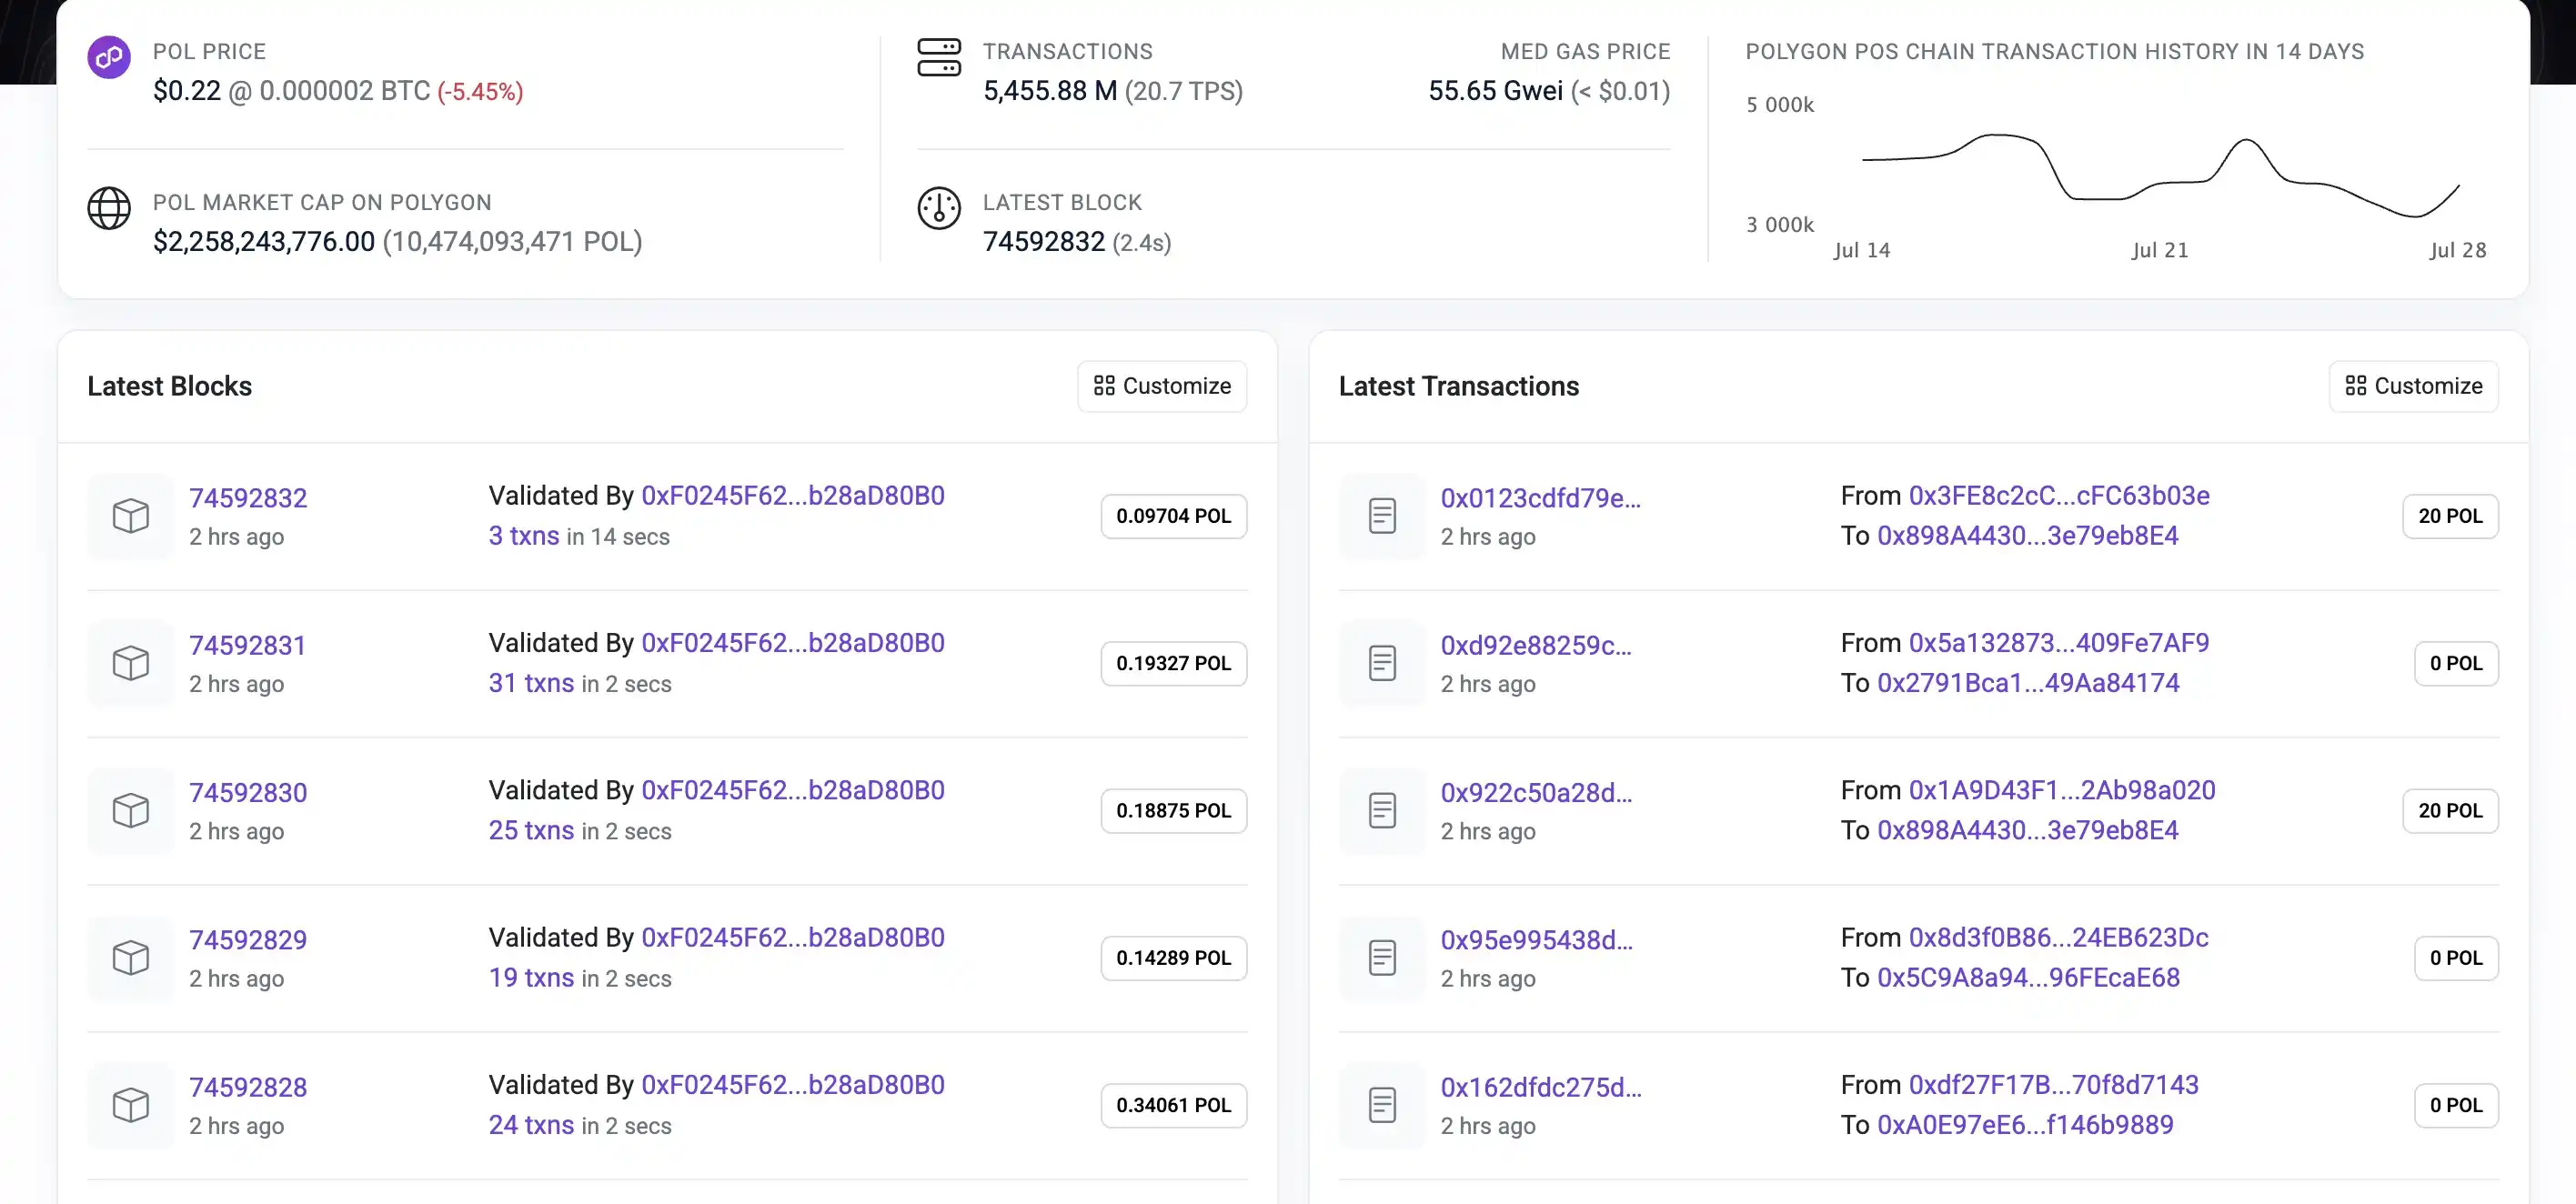Click the document icon for transaction 0x162dfdc275d
The image size is (2576, 1204).
[1382, 1105]
